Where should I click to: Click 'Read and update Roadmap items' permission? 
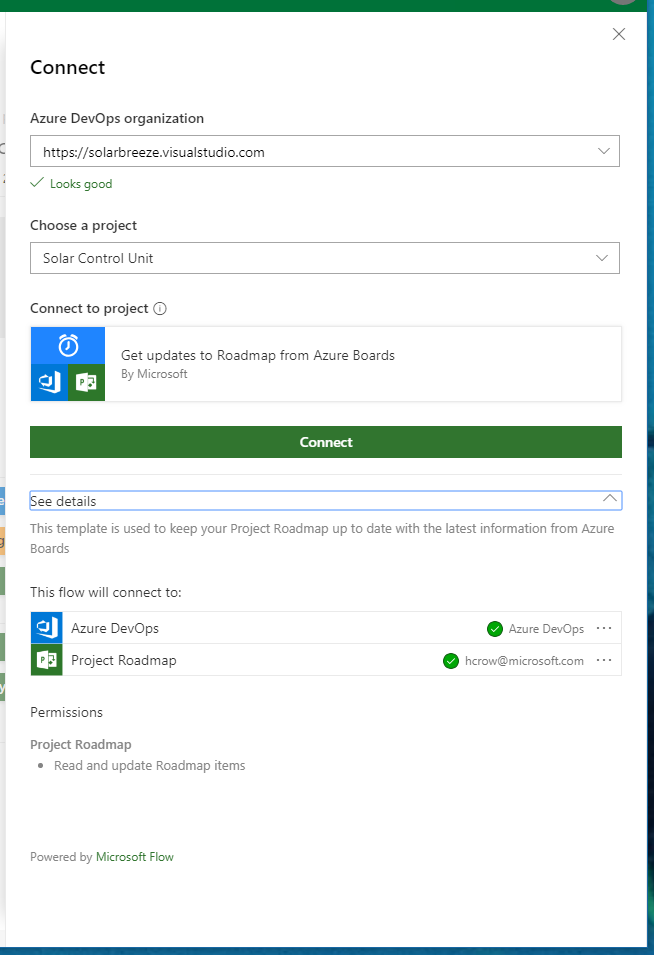coord(150,766)
